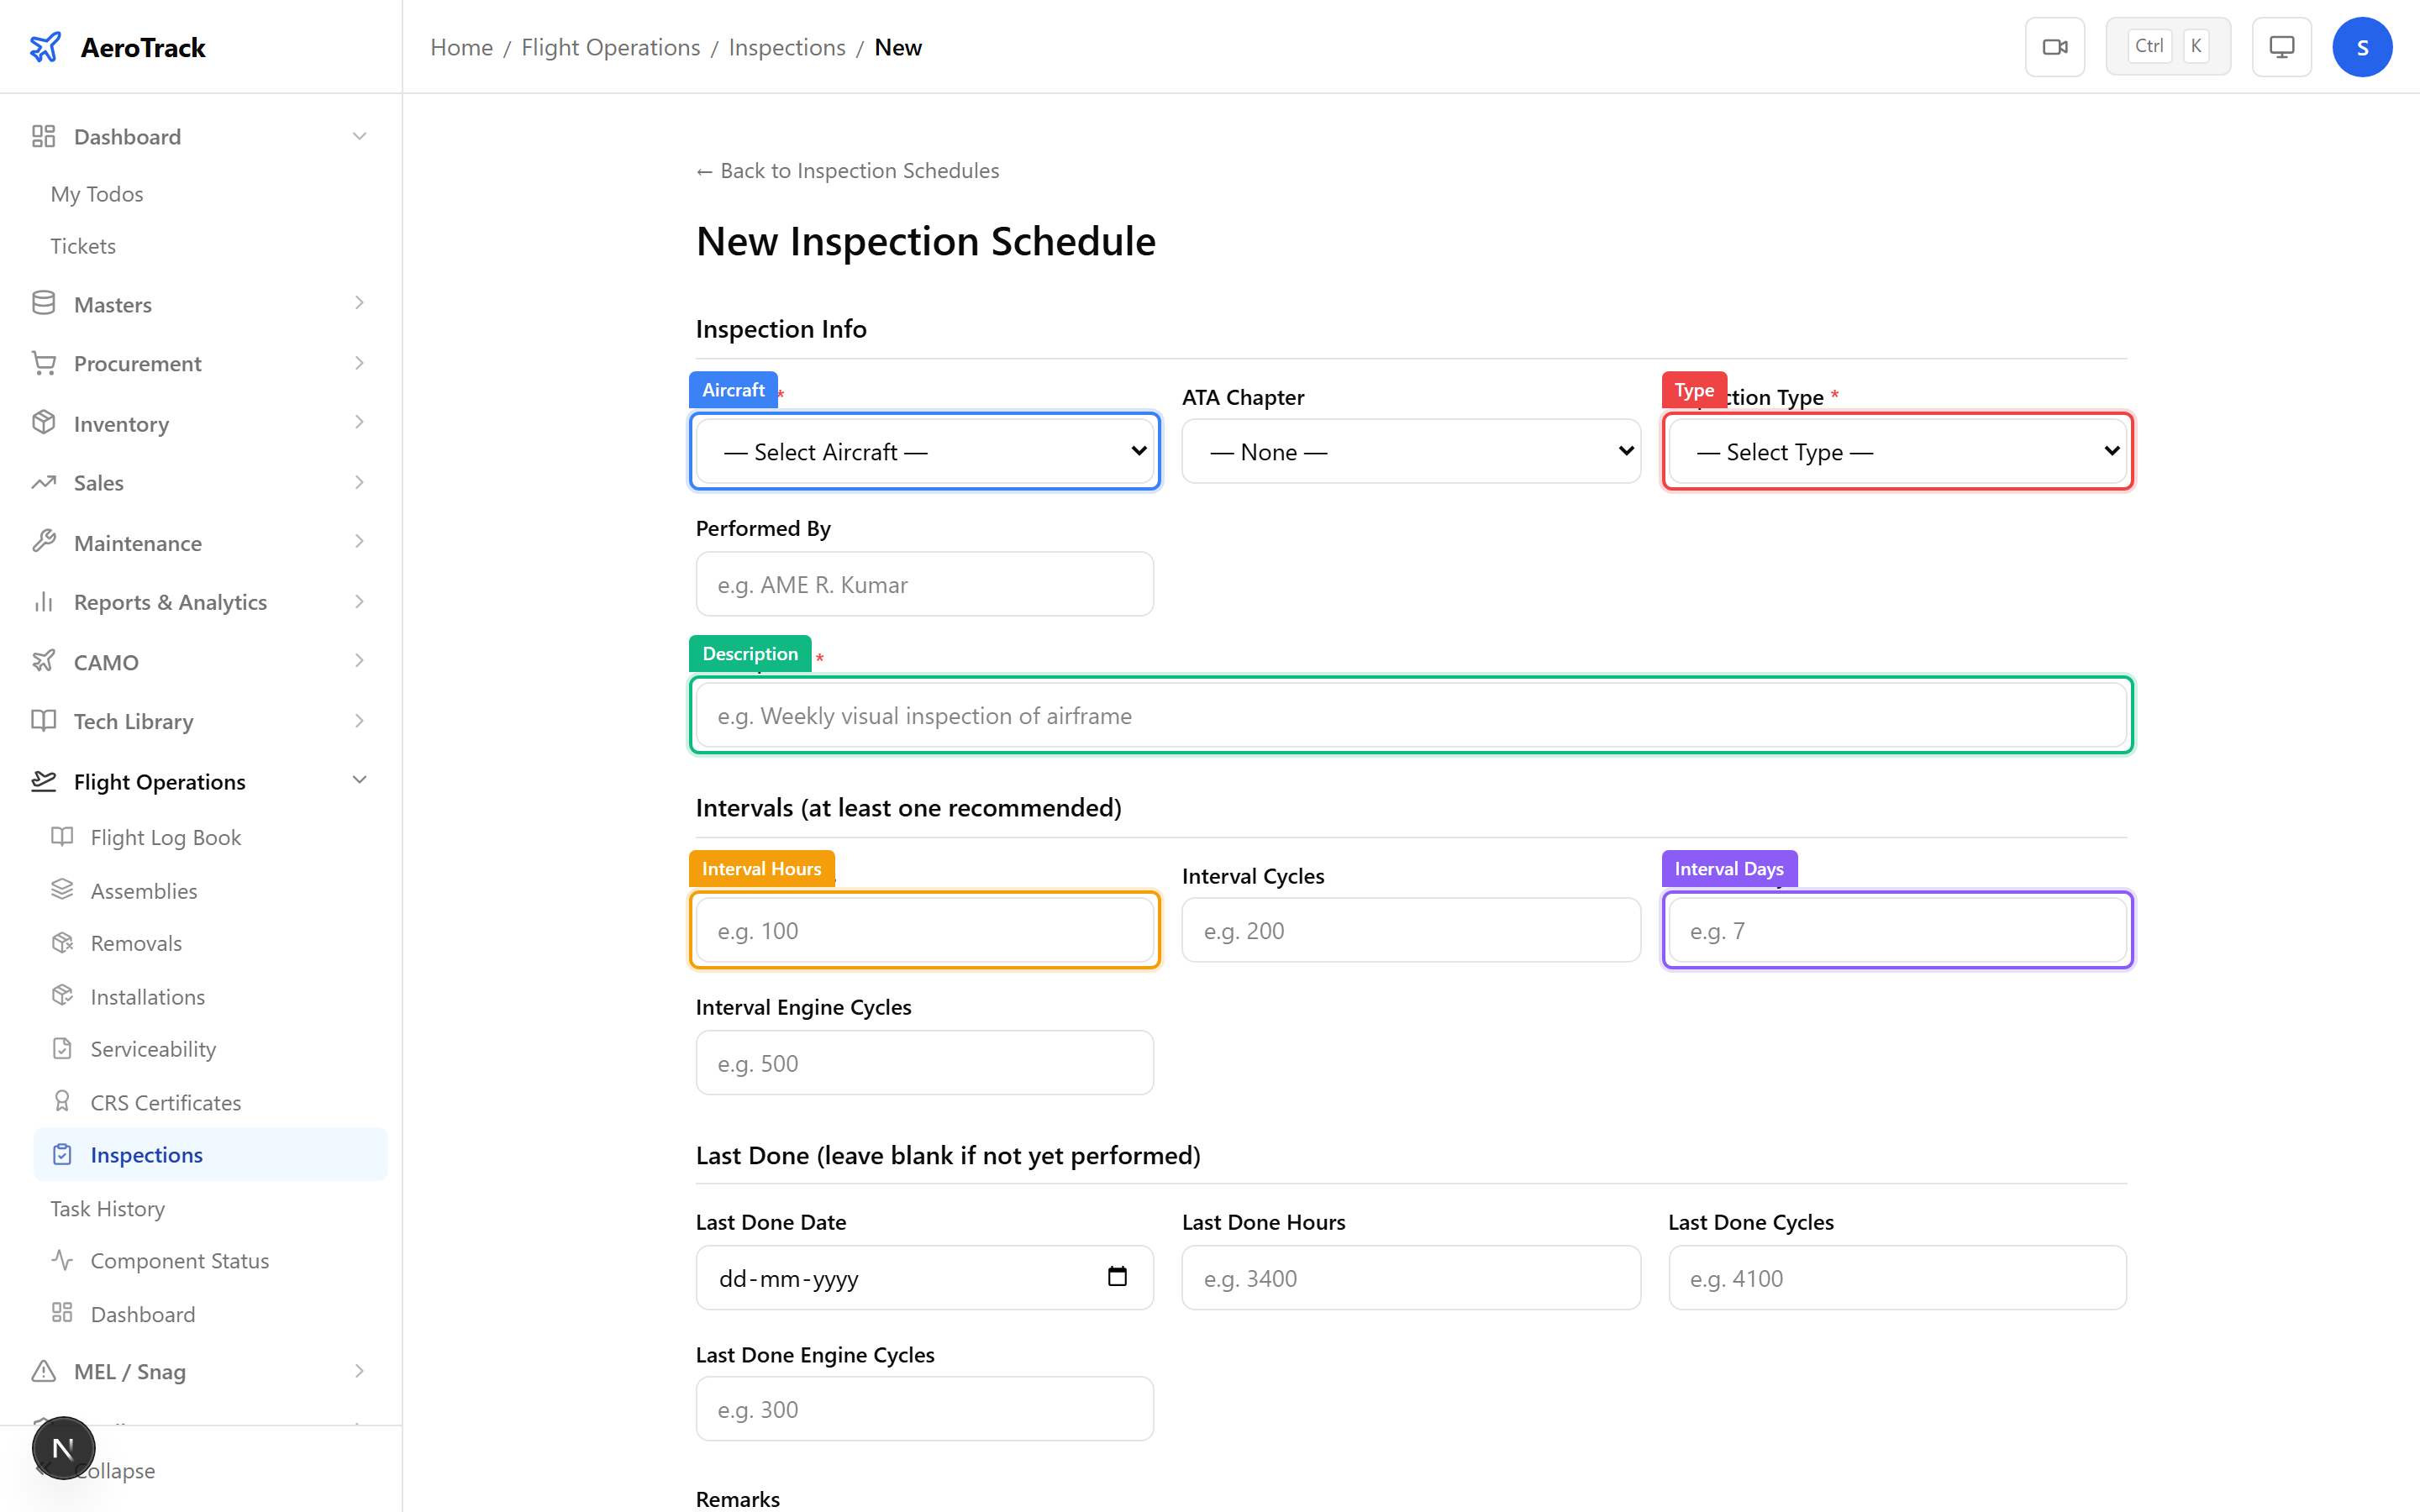2420x1512 pixels.
Task: Expand the Maintenance menu chevron
Action: 360,542
